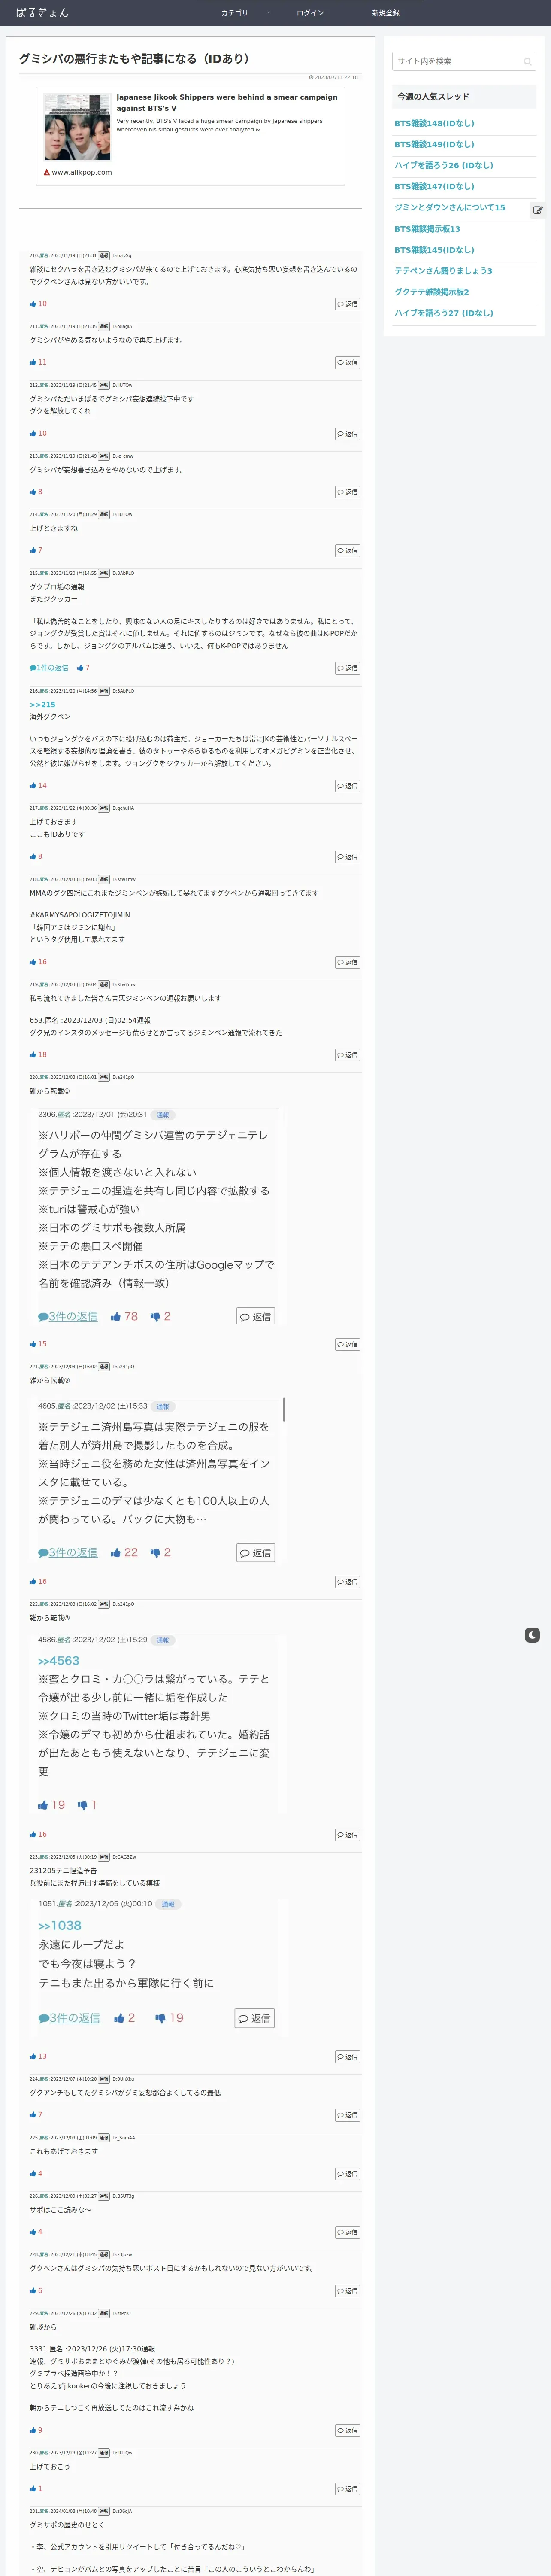Click the ぱるぎょん site logo
This screenshot has height=2576, width=551.
[43, 13]
